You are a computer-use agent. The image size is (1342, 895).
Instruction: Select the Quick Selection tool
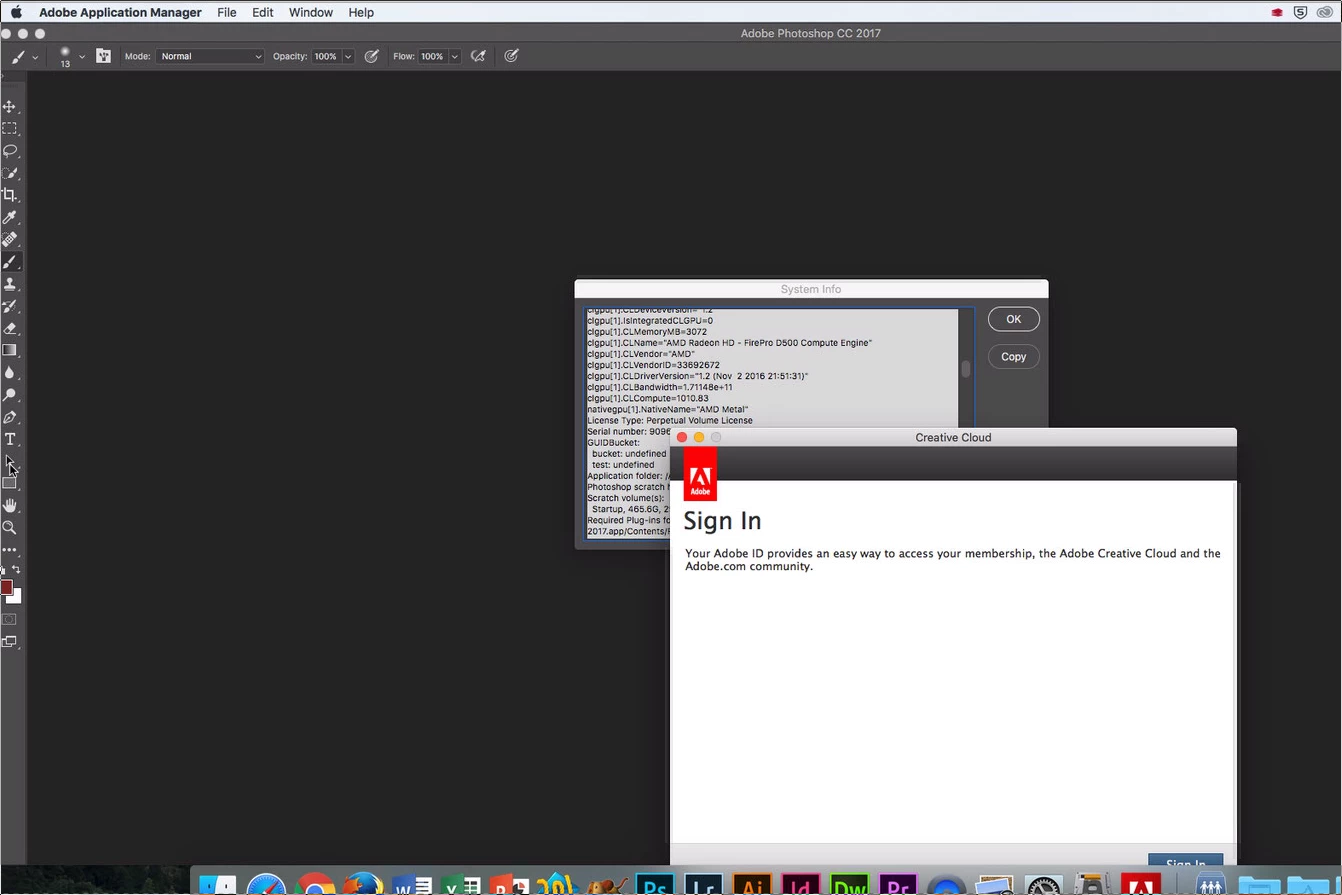(x=10, y=173)
